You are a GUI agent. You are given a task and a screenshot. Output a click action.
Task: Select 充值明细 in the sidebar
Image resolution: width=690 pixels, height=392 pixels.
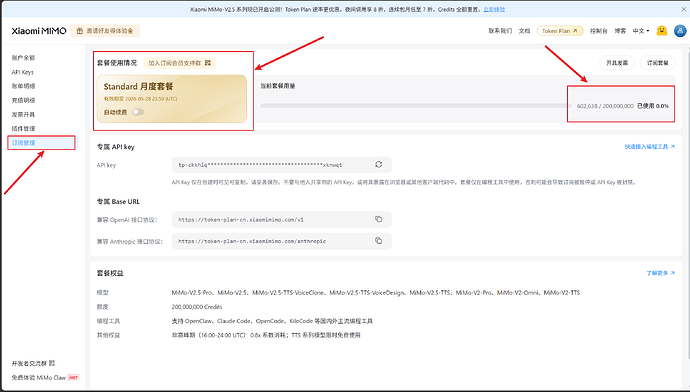(x=23, y=100)
